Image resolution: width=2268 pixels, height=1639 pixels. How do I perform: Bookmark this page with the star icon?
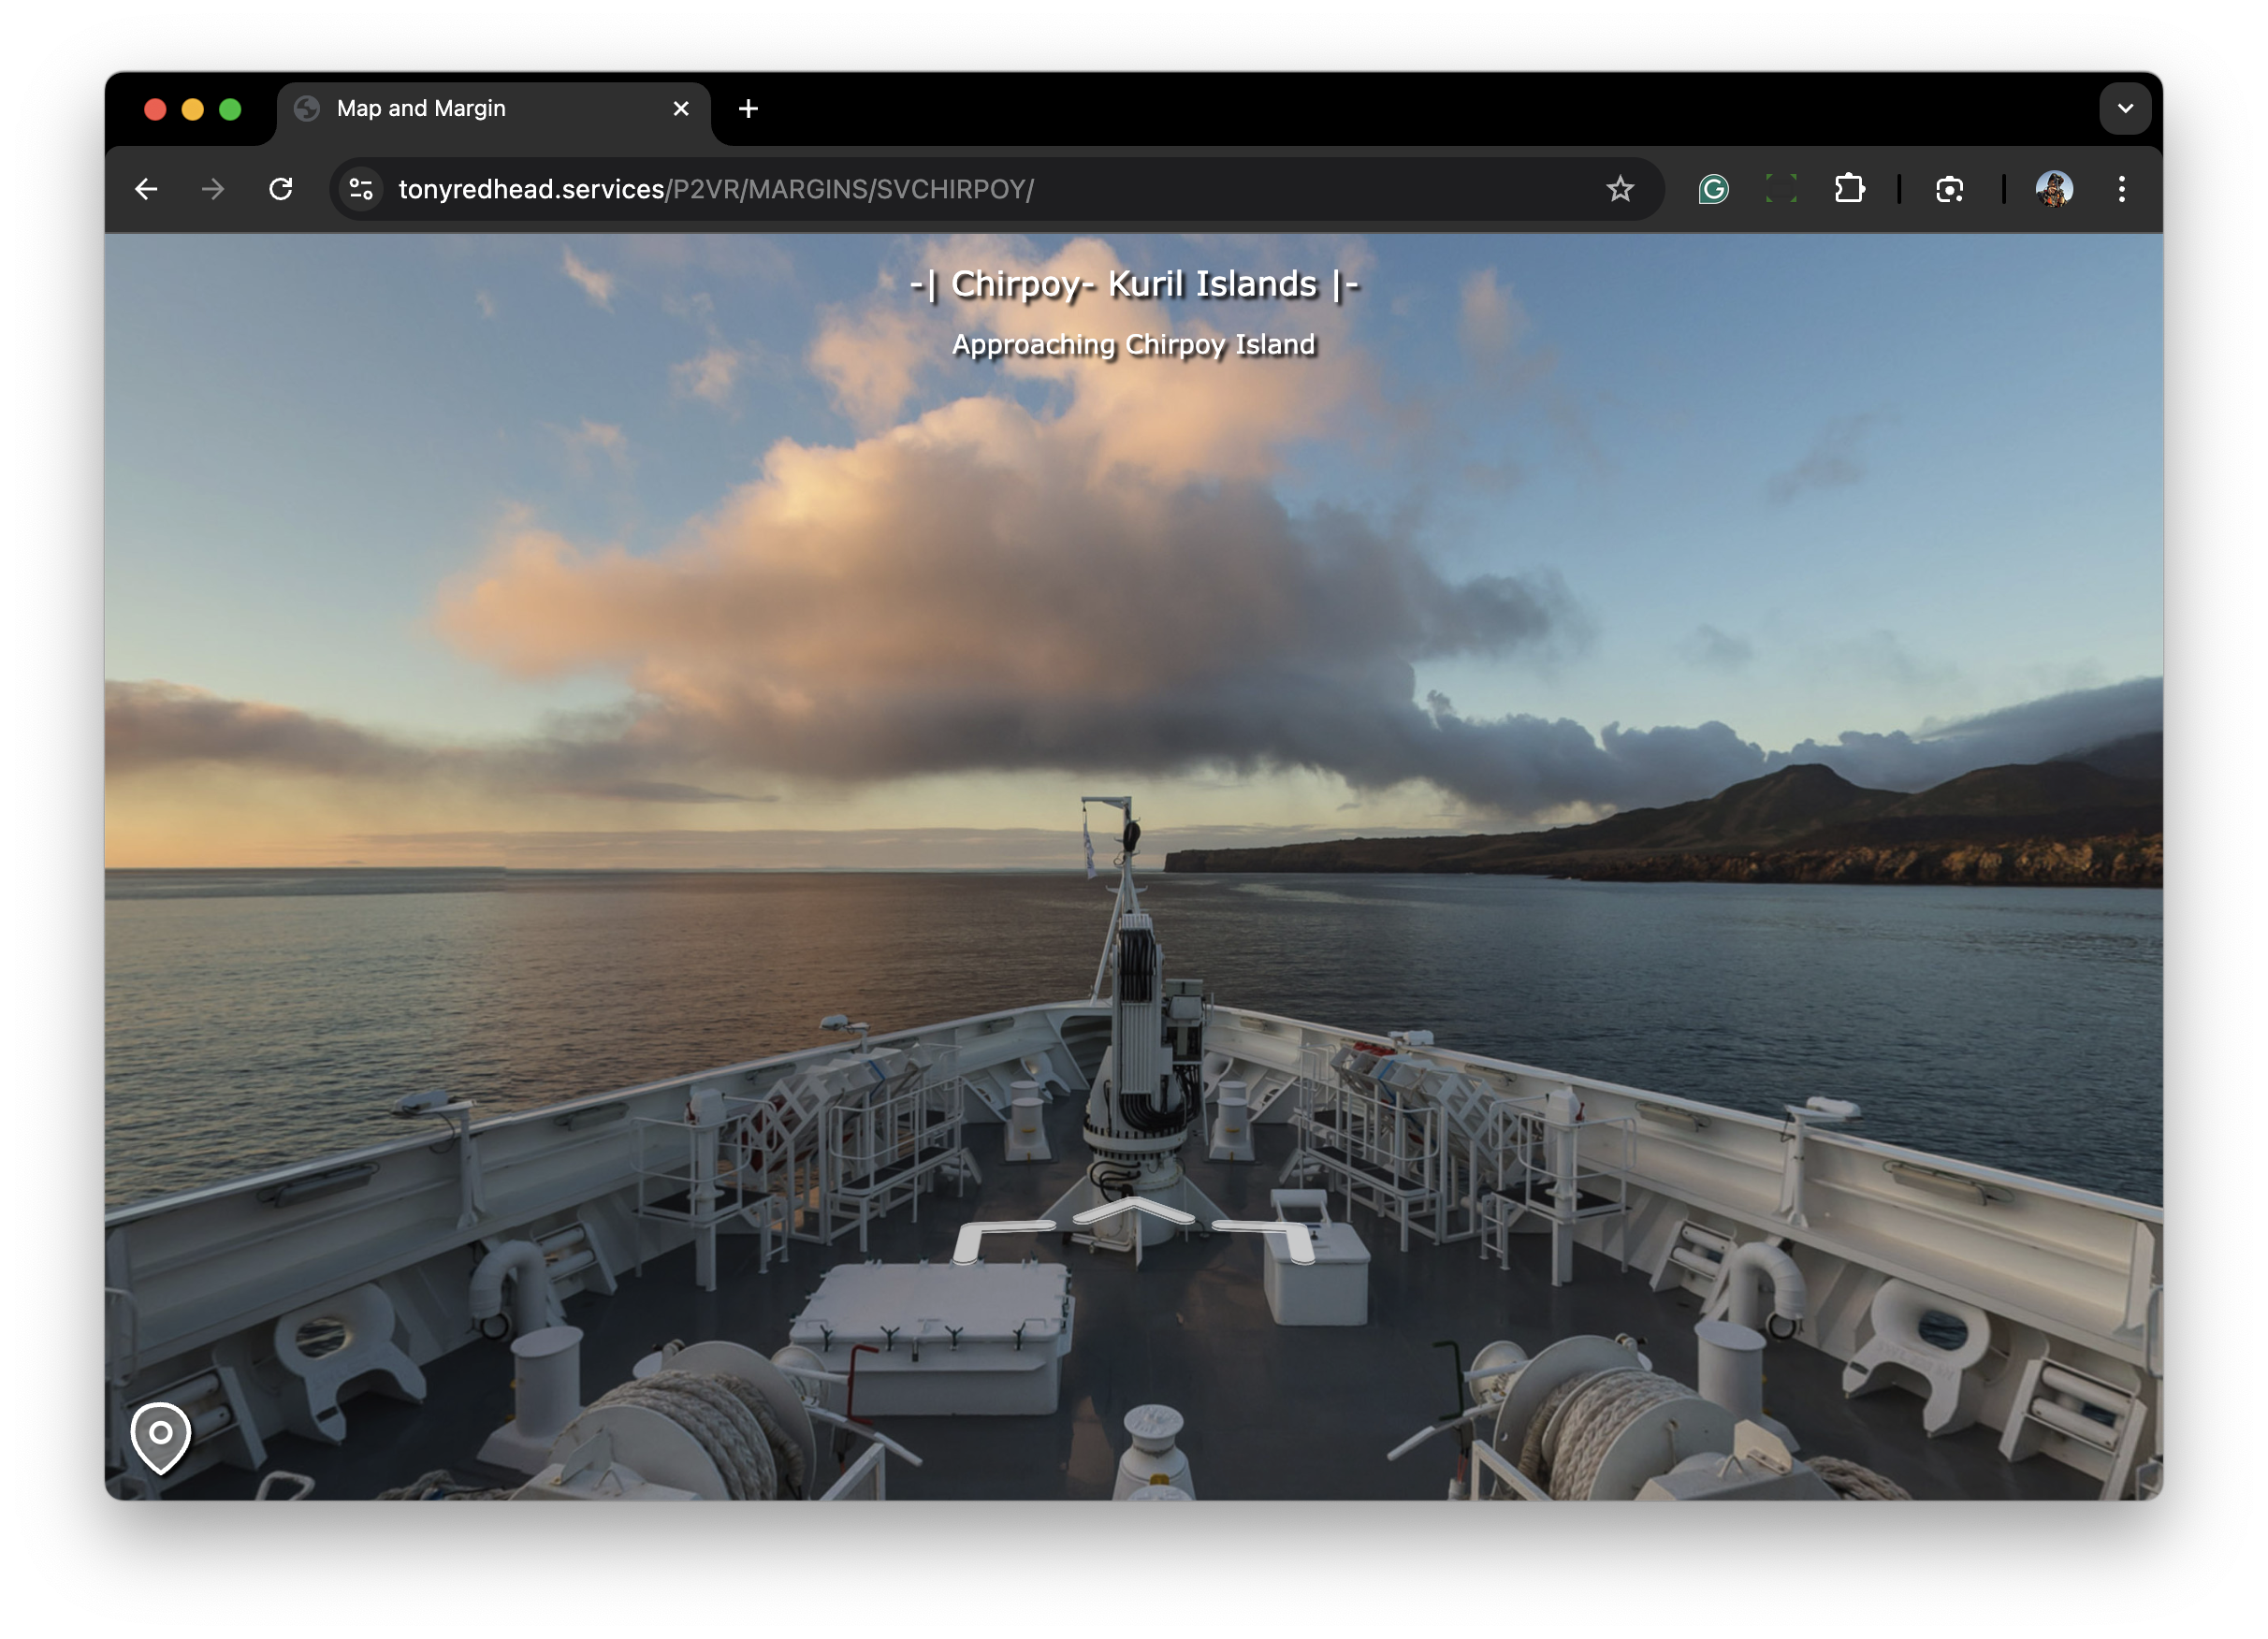click(1619, 189)
